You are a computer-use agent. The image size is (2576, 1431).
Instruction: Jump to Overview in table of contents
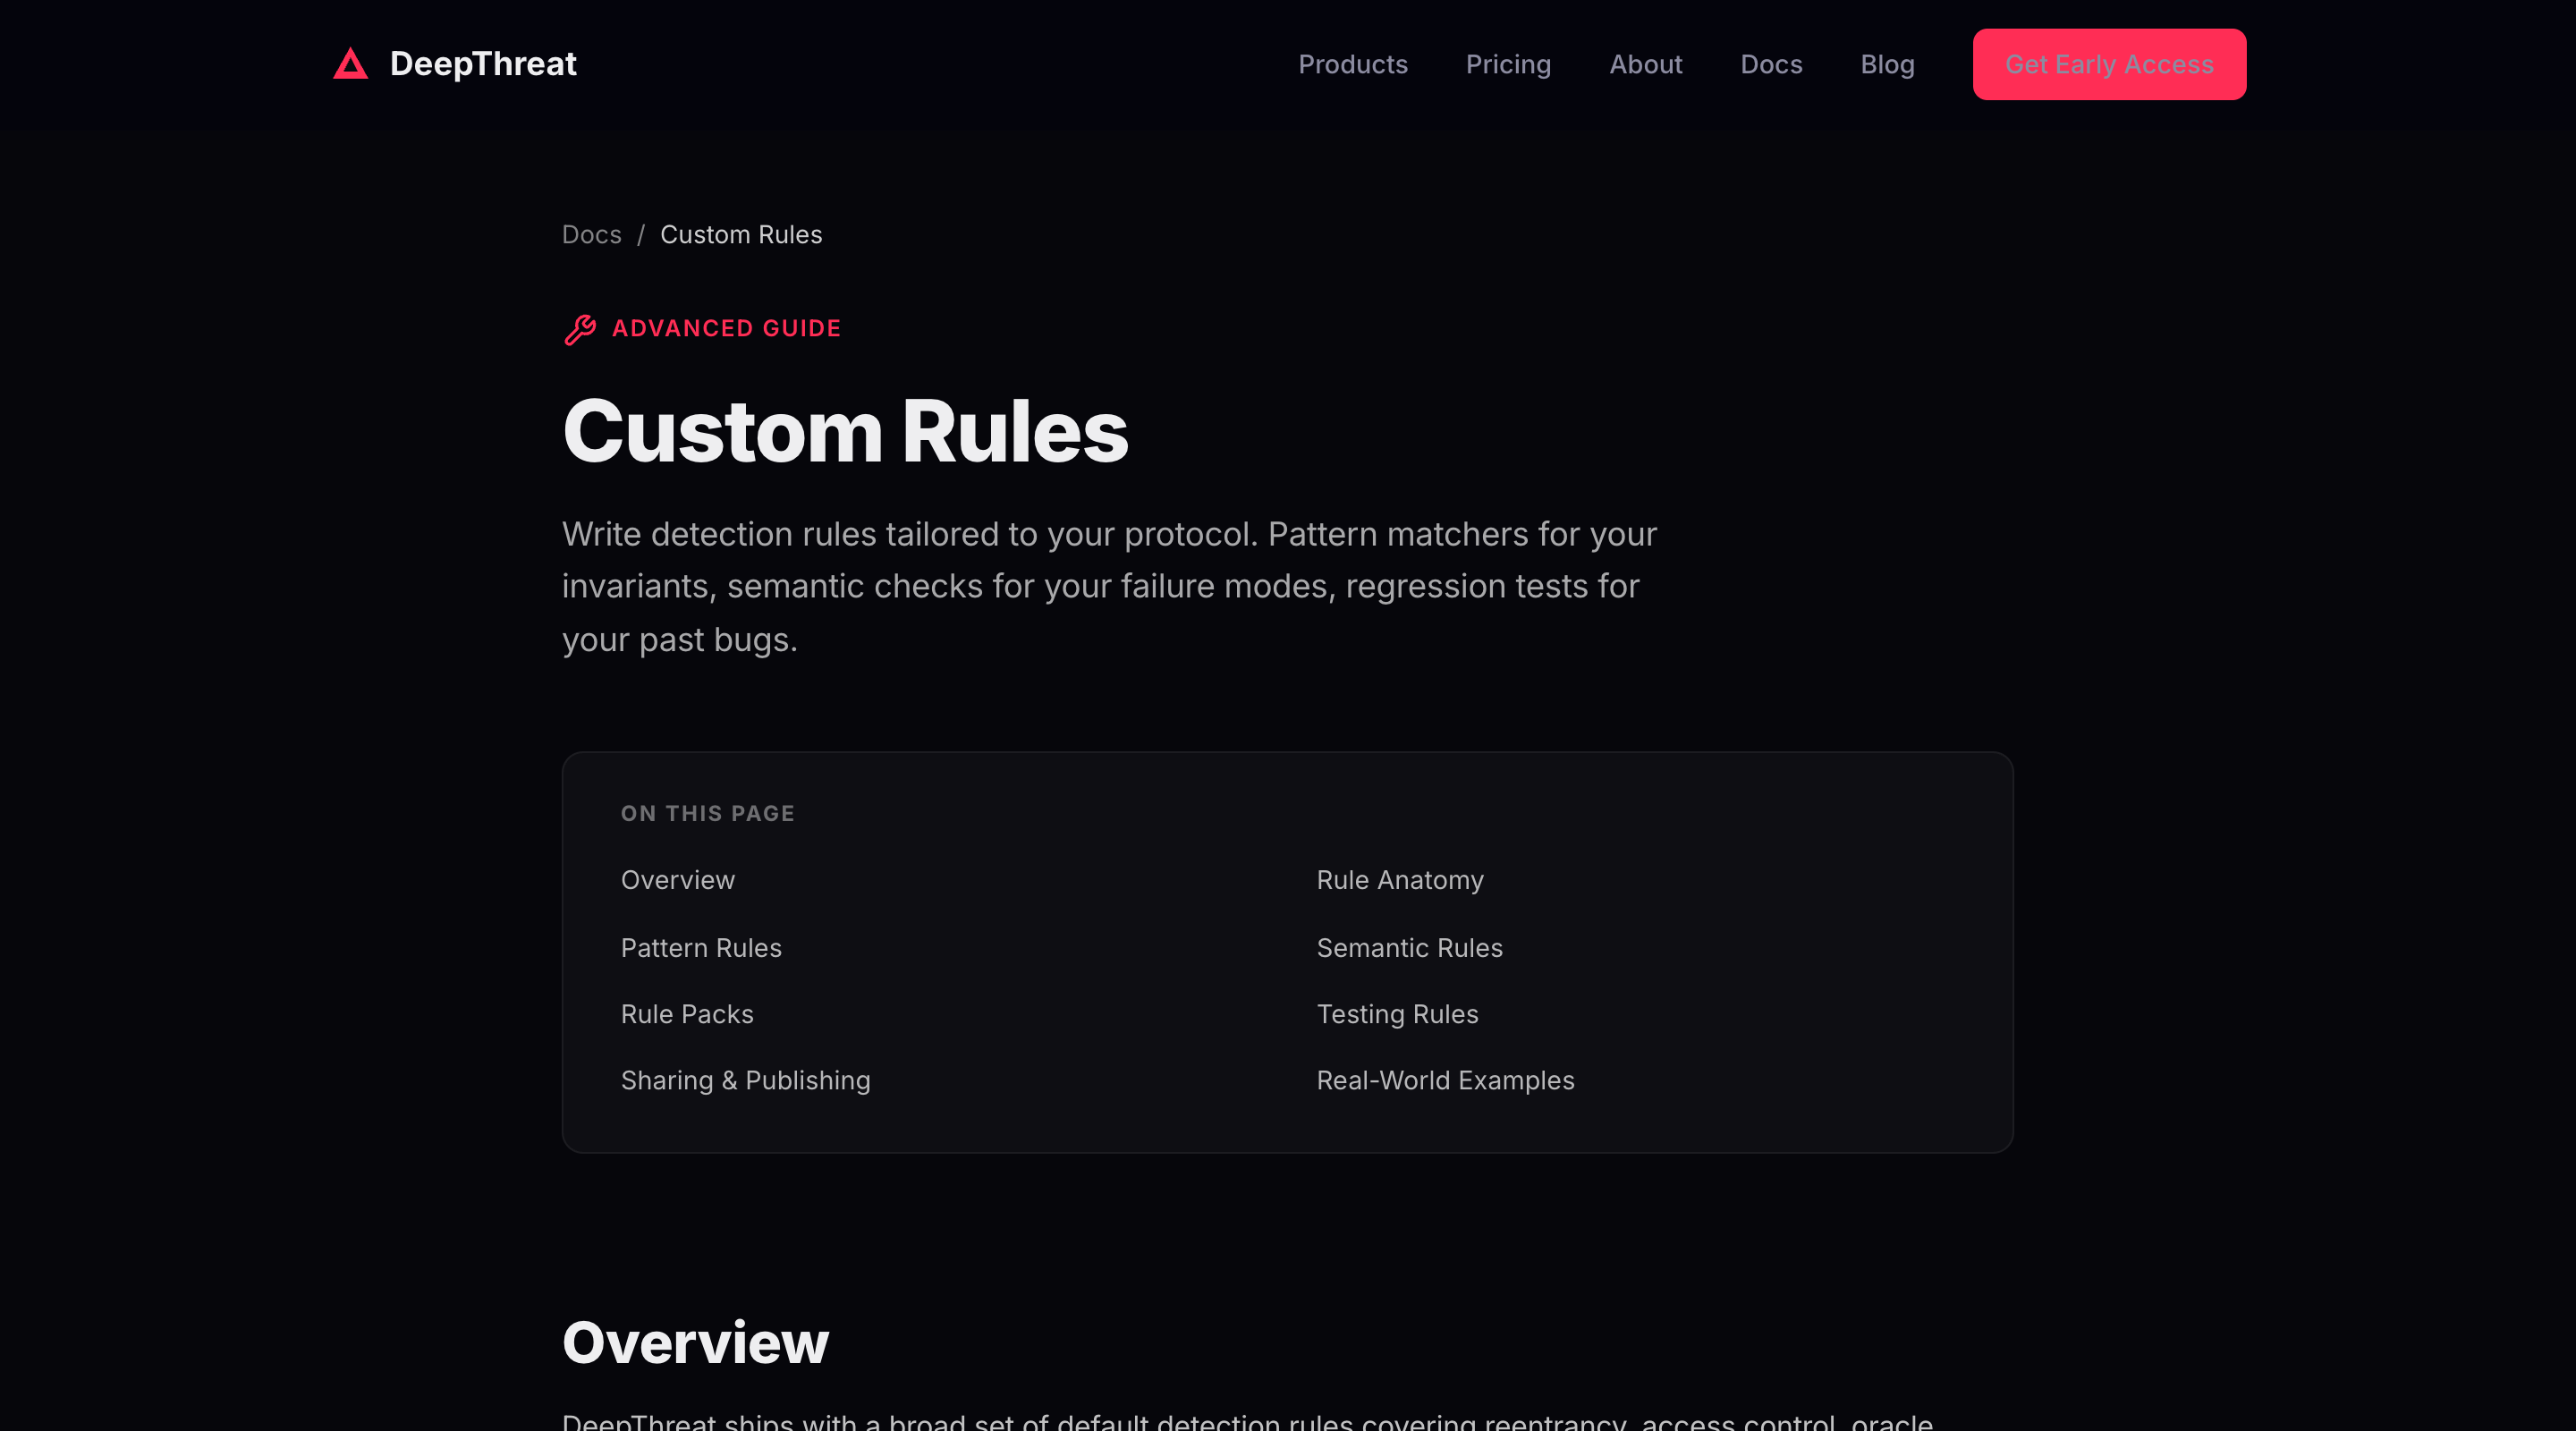coord(677,880)
